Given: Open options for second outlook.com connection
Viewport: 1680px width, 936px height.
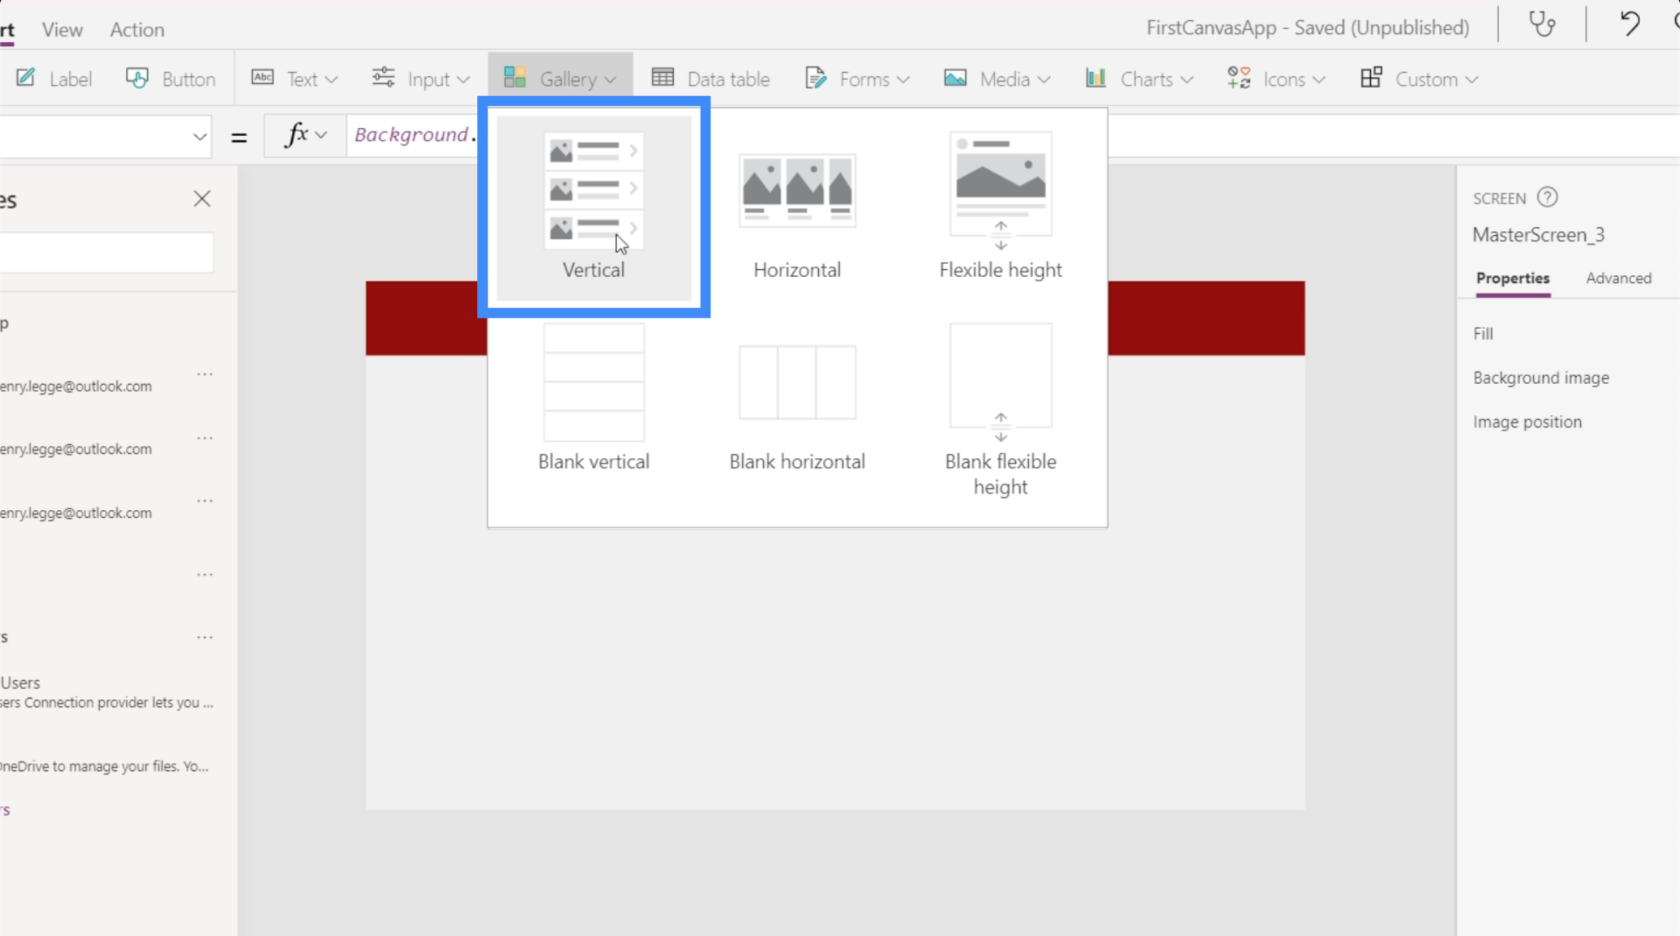Looking at the screenshot, I should [205, 438].
